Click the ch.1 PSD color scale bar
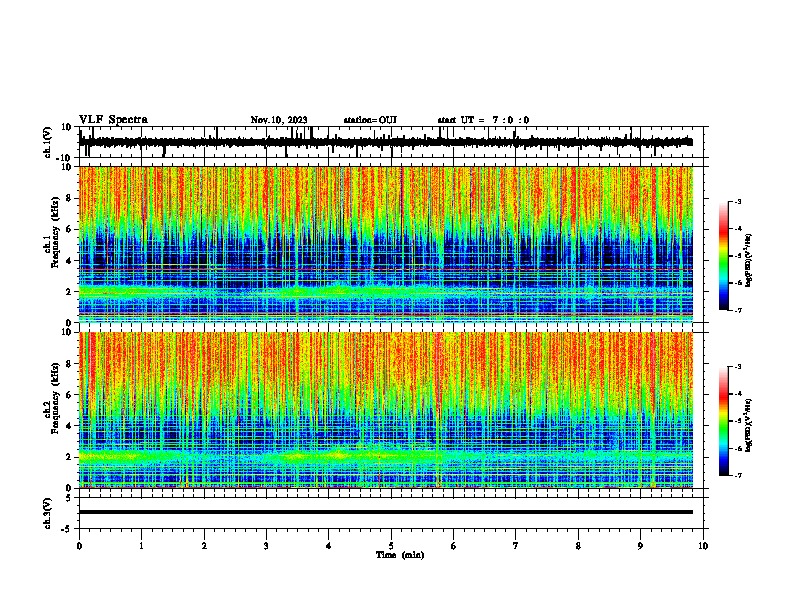The width and height of the screenshot is (792, 612). (x=724, y=256)
